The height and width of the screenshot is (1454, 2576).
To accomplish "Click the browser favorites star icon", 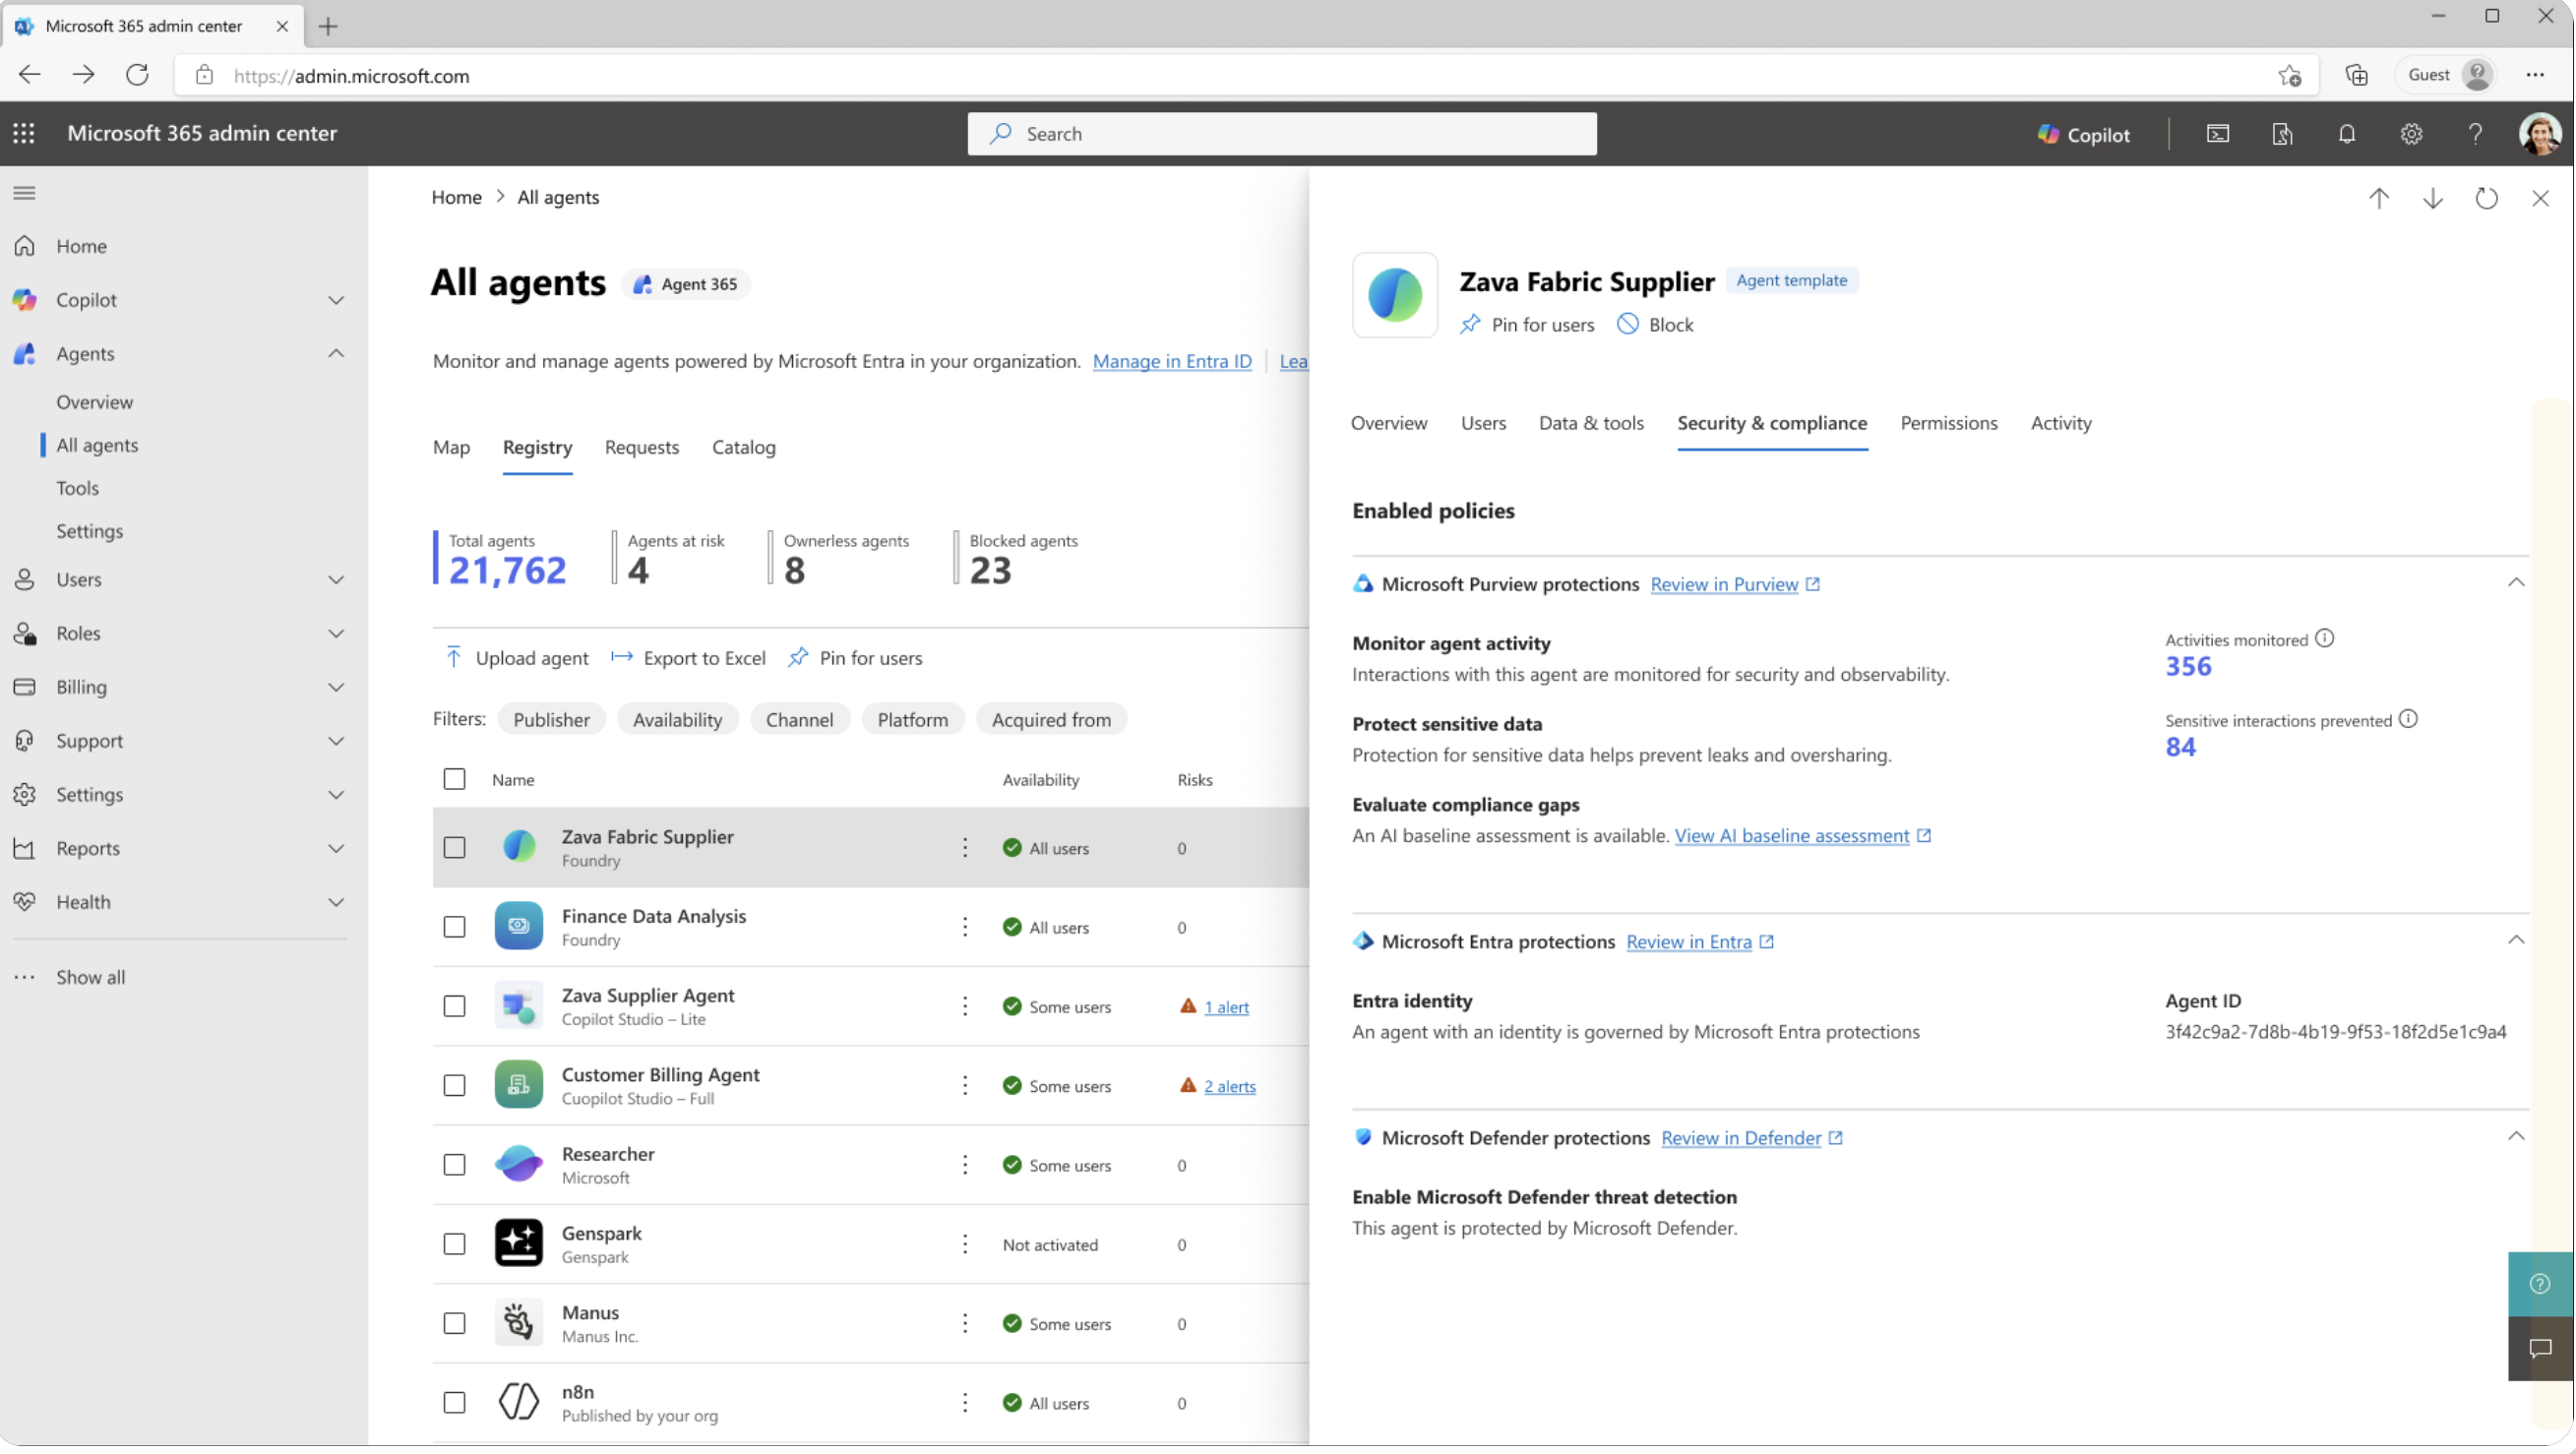I will [x=2290, y=76].
